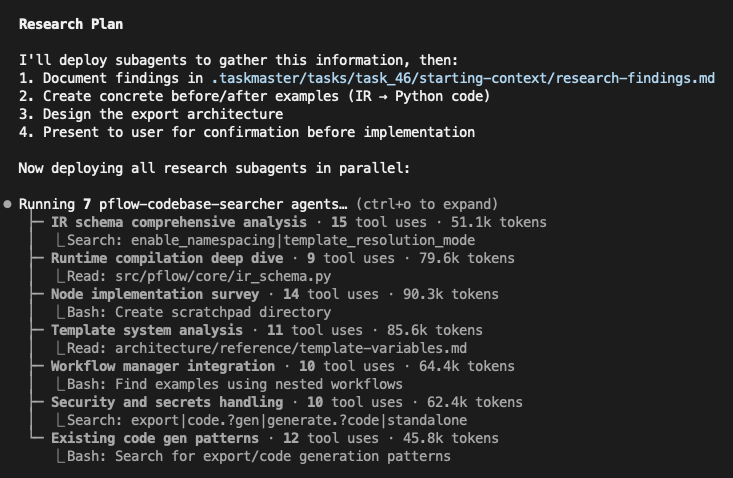Click the Create concrete before/after examples step

click(x=254, y=96)
